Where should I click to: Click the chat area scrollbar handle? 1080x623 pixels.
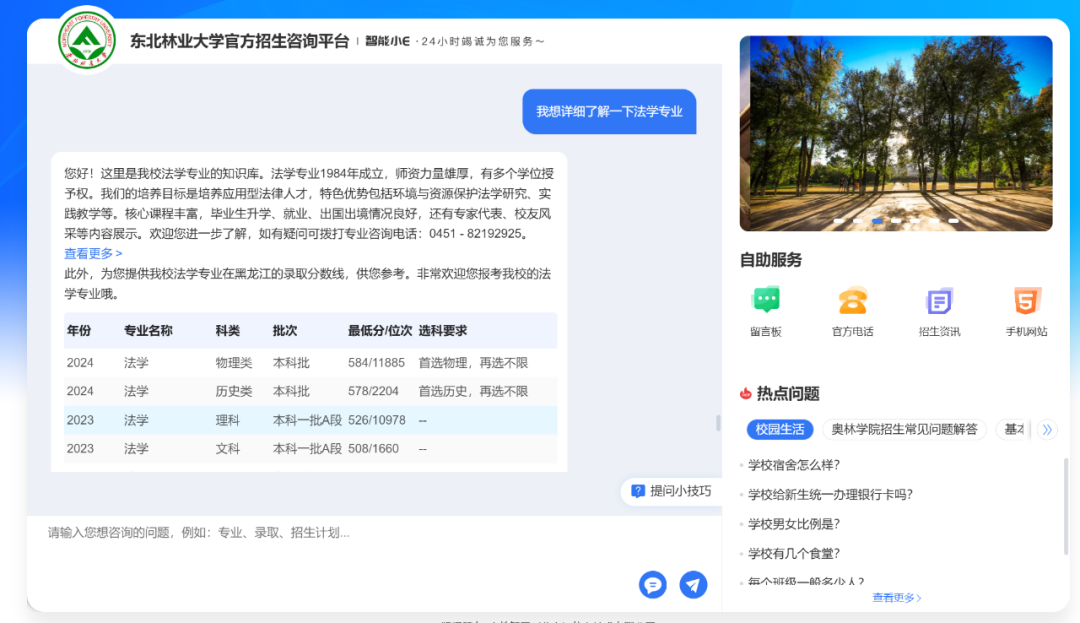click(x=718, y=423)
